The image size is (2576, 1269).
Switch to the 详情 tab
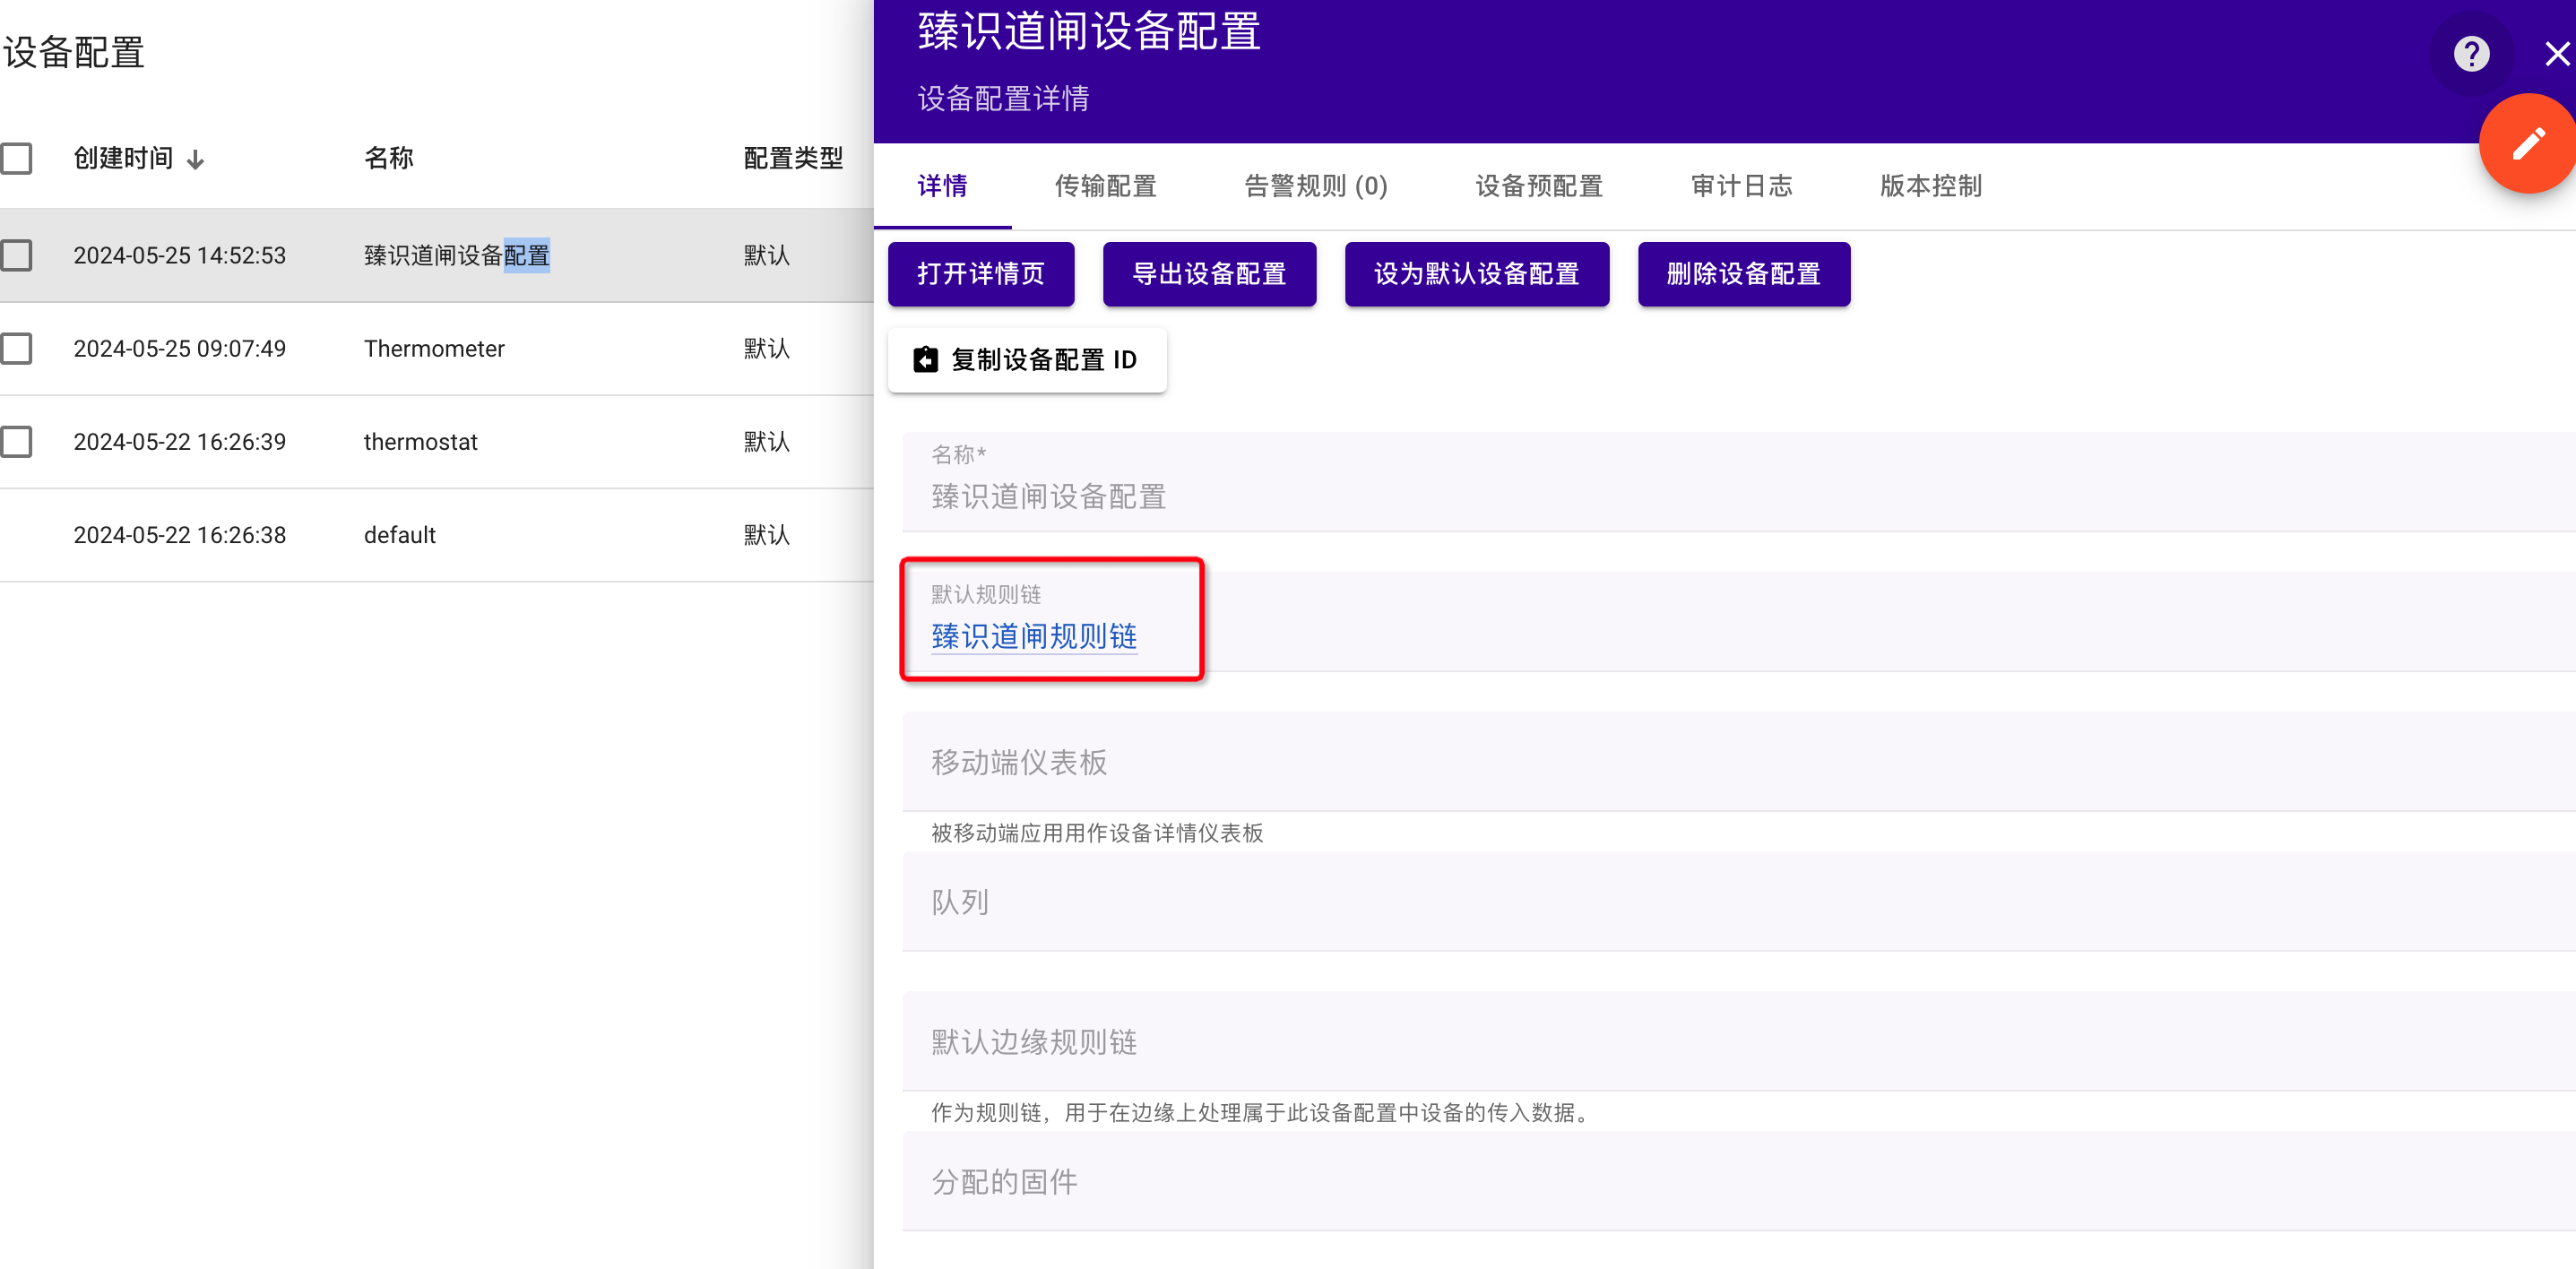(x=942, y=186)
